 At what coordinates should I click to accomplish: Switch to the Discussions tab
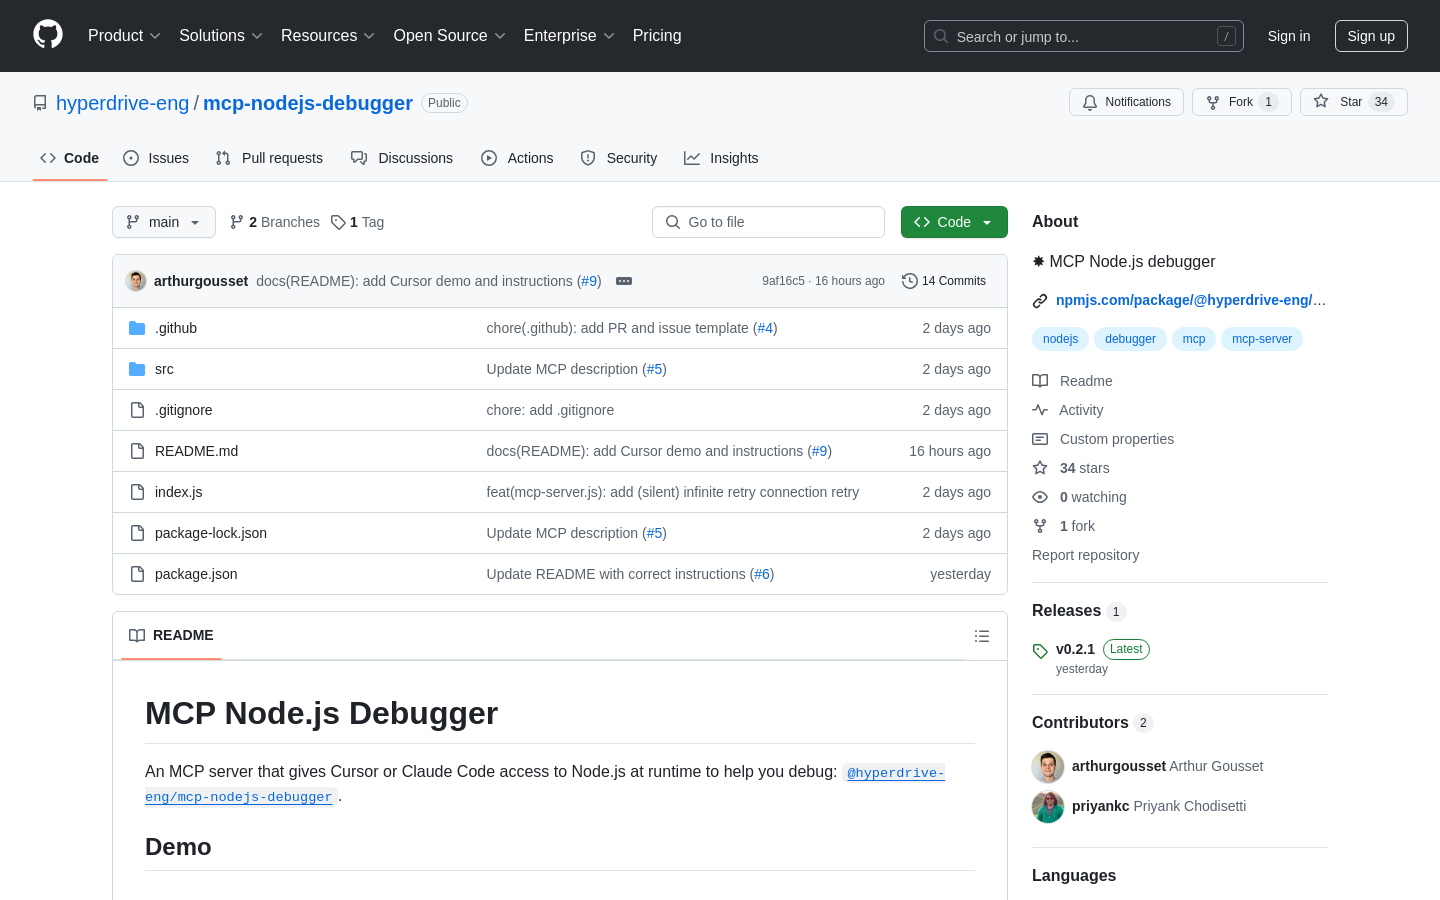[x=402, y=158]
